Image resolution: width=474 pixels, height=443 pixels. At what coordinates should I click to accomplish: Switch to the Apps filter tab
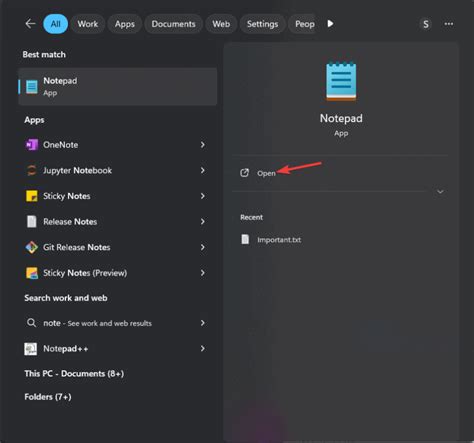tap(125, 24)
